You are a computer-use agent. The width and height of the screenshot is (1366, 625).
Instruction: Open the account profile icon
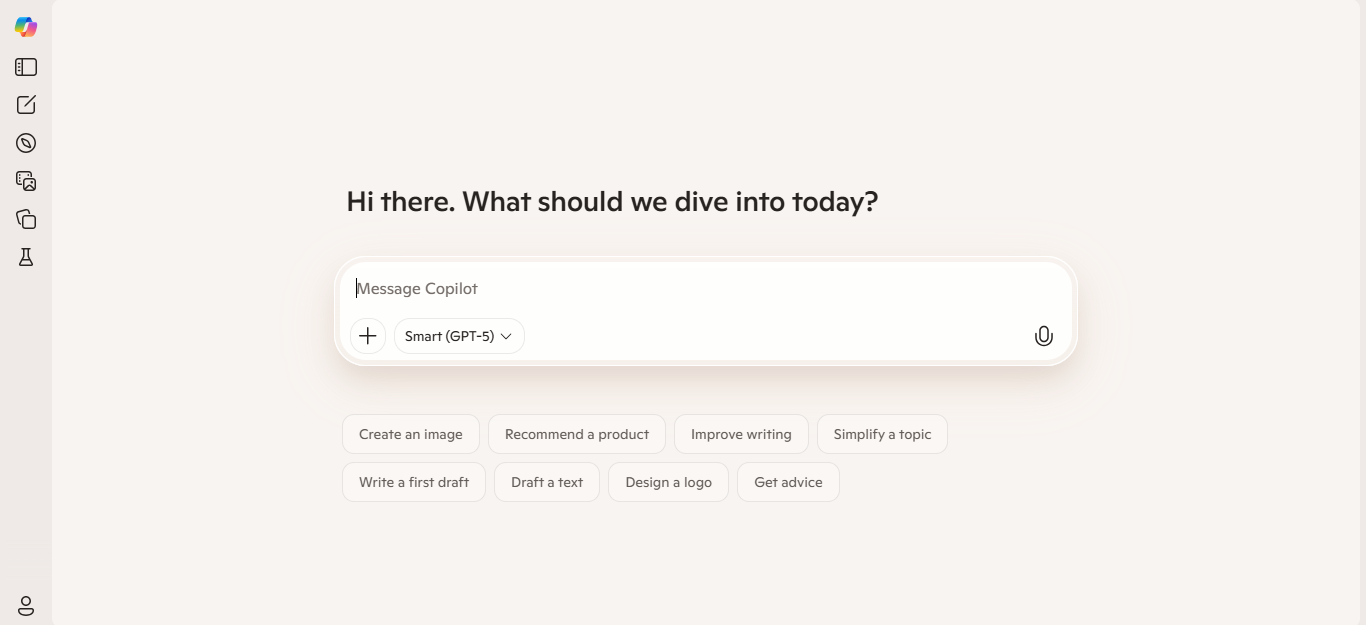coord(26,605)
